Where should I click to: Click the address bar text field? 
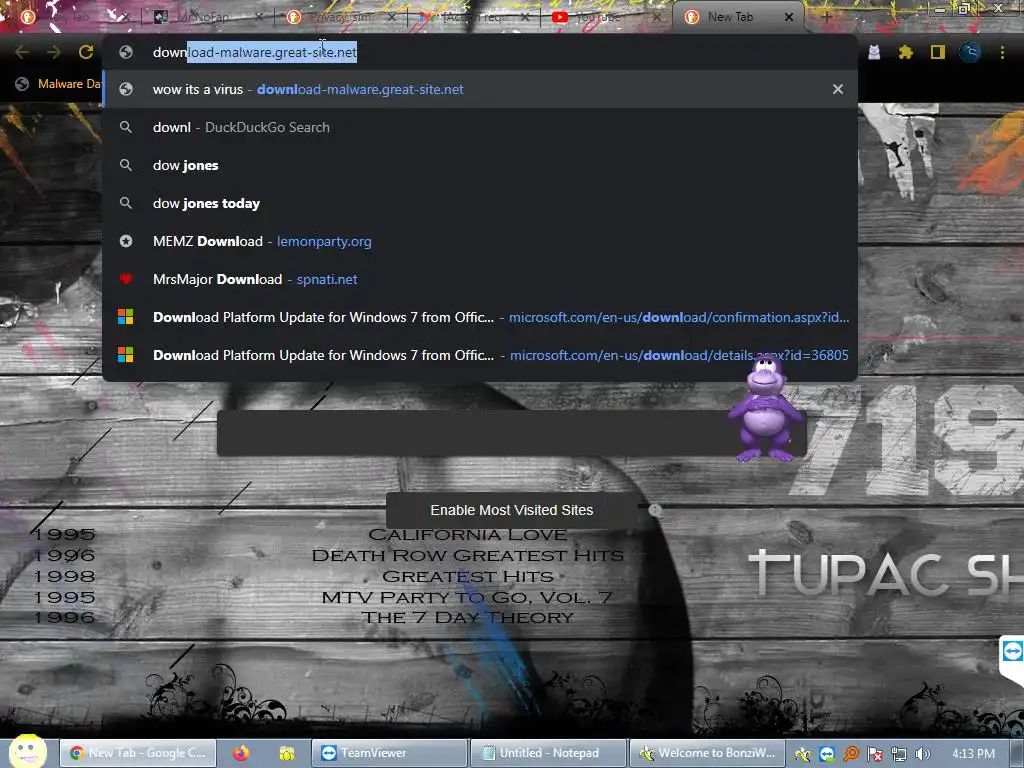479,52
